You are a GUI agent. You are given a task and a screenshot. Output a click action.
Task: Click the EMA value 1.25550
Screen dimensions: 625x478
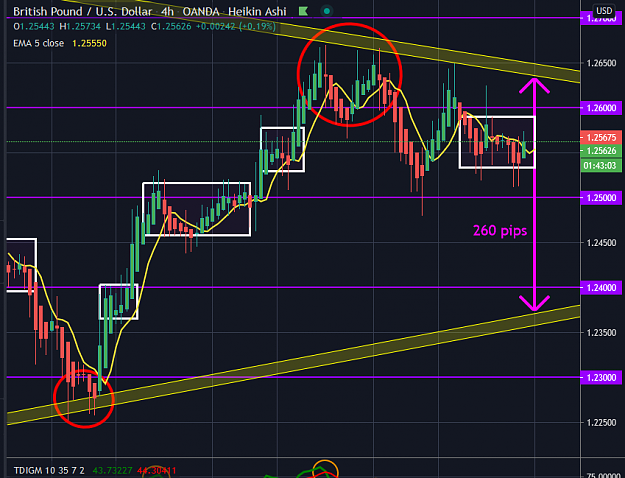pyautogui.click(x=89, y=43)
